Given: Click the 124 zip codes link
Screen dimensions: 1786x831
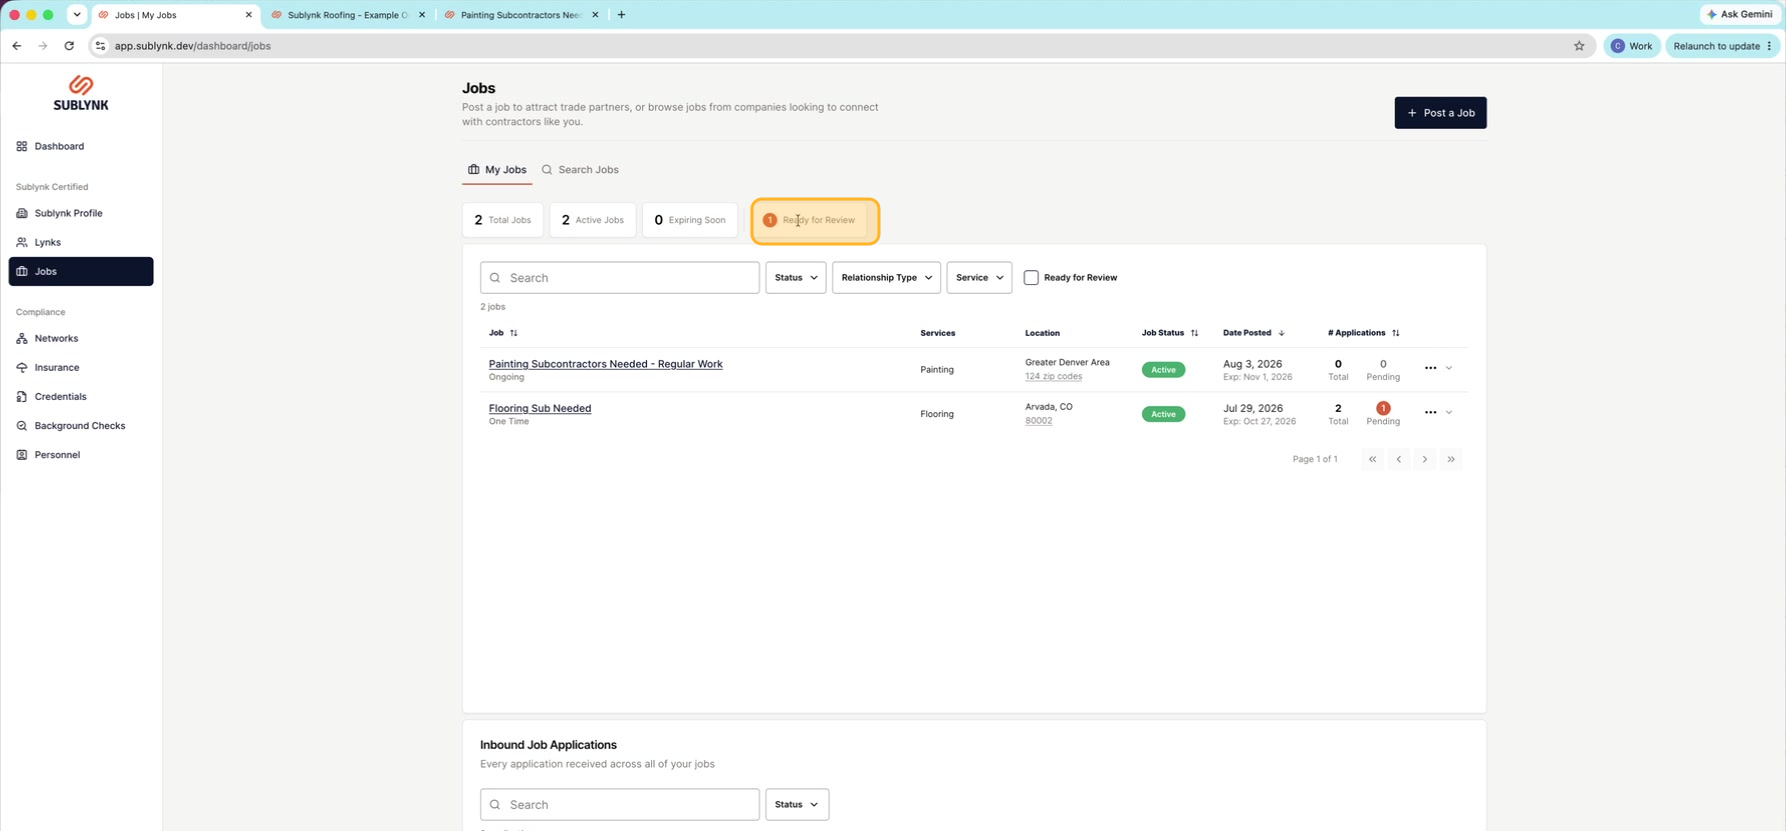Looking at the screenshot, I should 1053,377.
